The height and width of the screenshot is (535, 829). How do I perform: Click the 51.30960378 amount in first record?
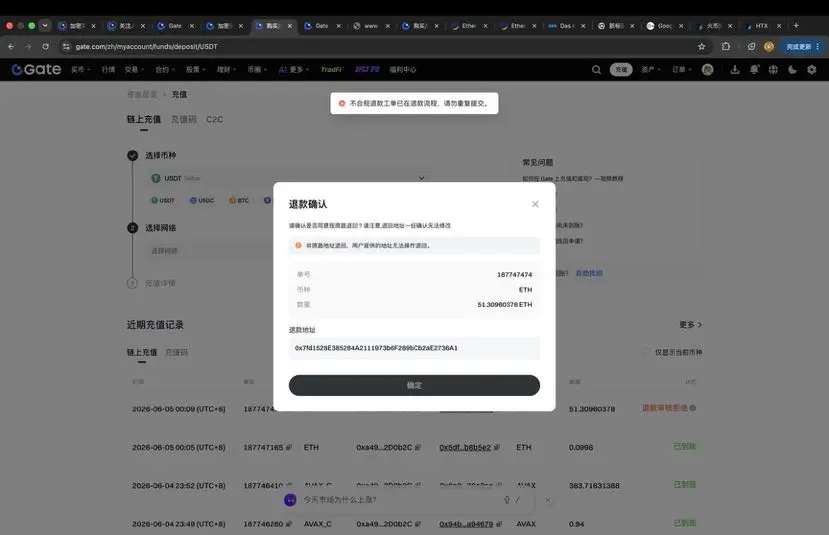click(592, 409)
